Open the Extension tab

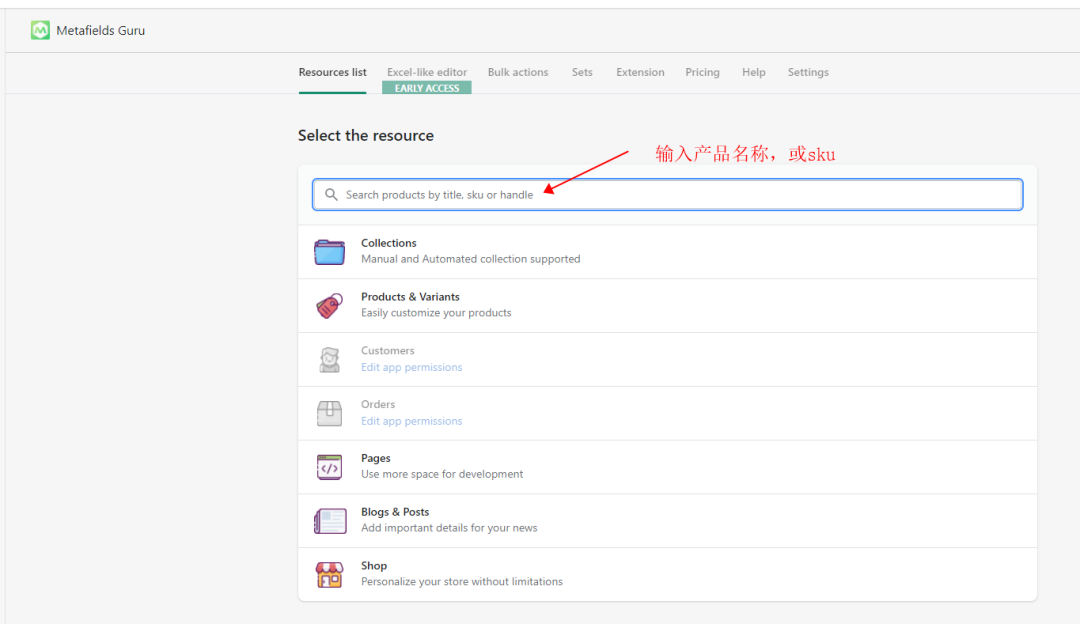coord(641,72)
